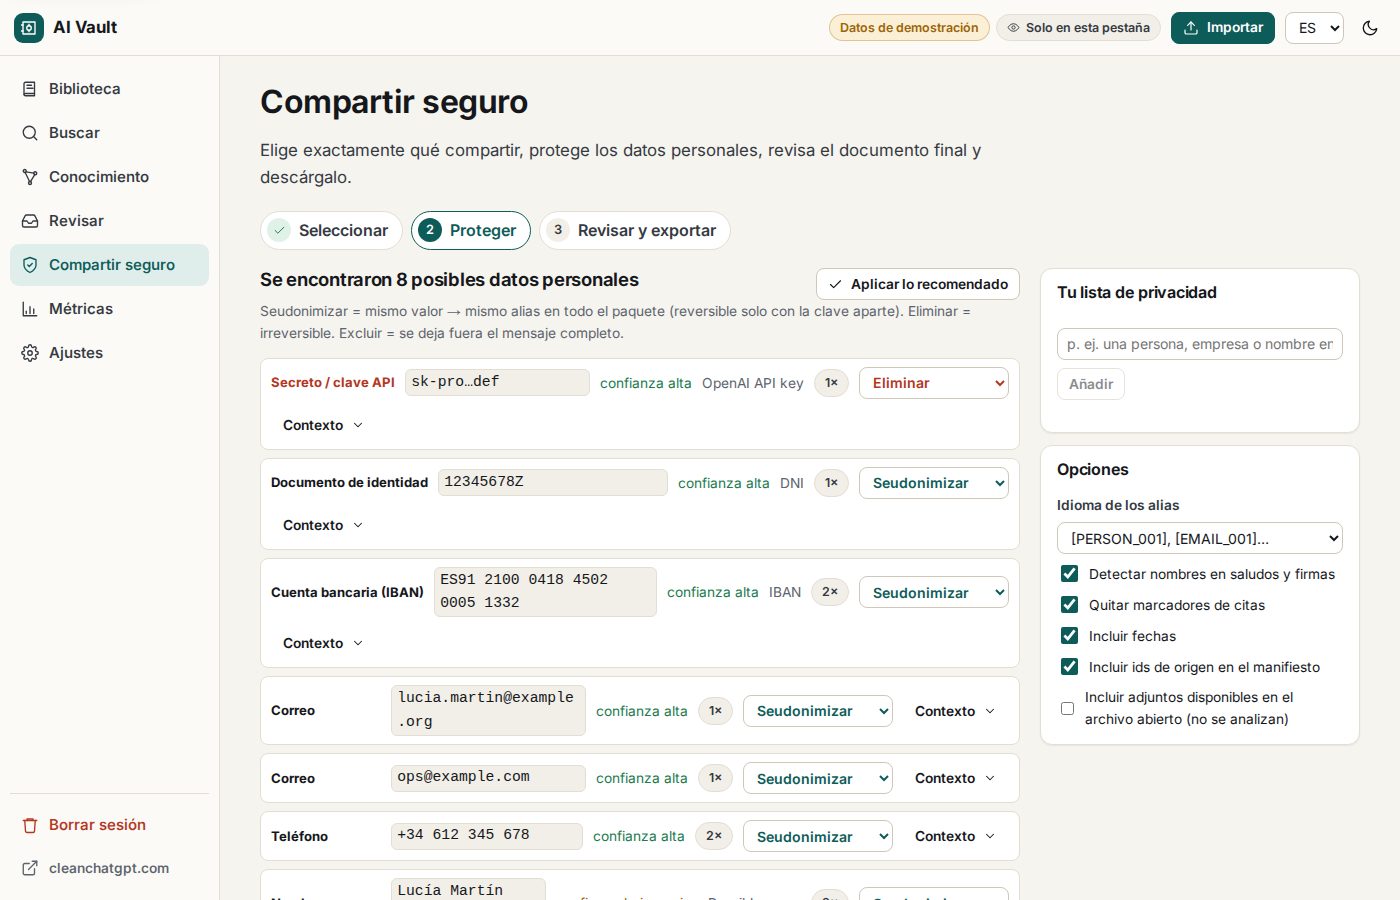The width and height of the screenshot is (1400, 900).
Task: Expand Contexto for ops@example.com
Action: (955, 778)
